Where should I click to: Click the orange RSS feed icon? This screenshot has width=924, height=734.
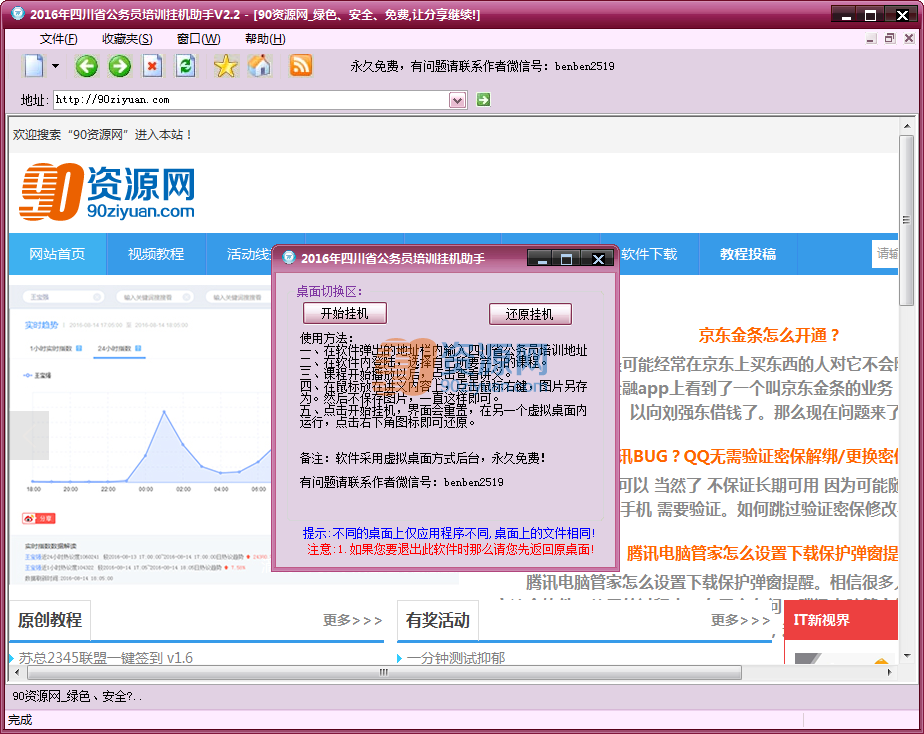pos(301,65)
